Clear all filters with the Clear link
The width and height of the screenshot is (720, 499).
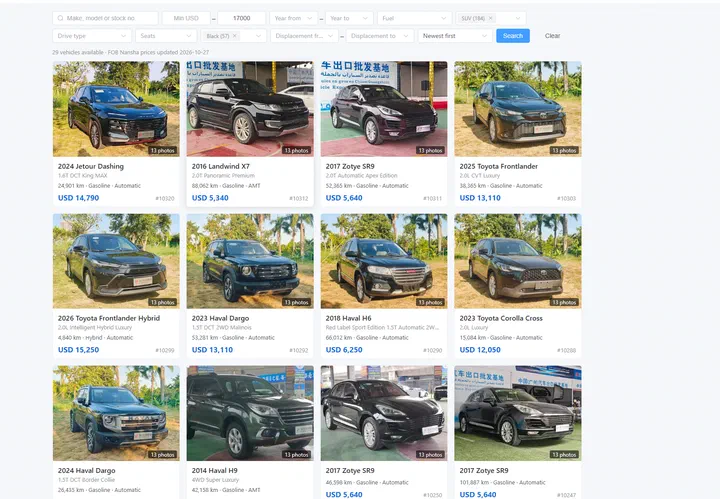(552, 36)
